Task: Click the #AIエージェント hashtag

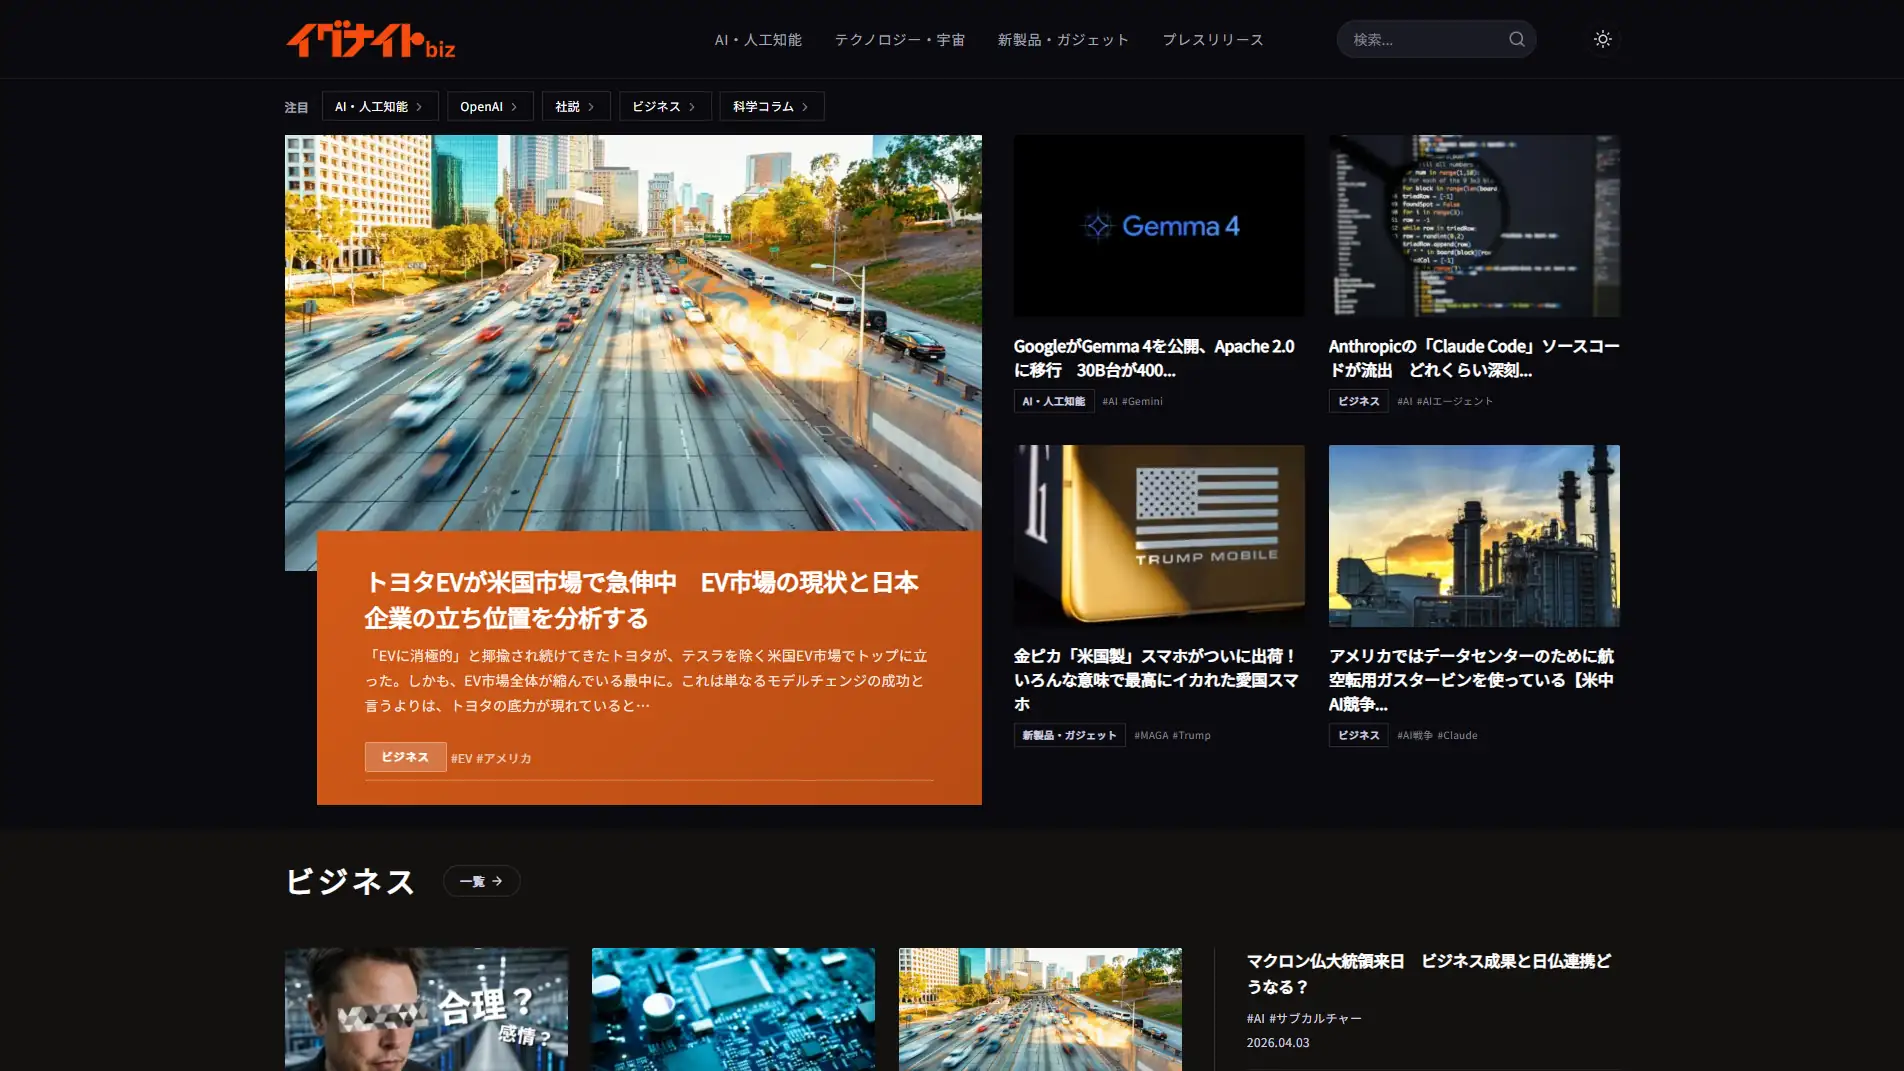Action: (x=1455, y=401)
